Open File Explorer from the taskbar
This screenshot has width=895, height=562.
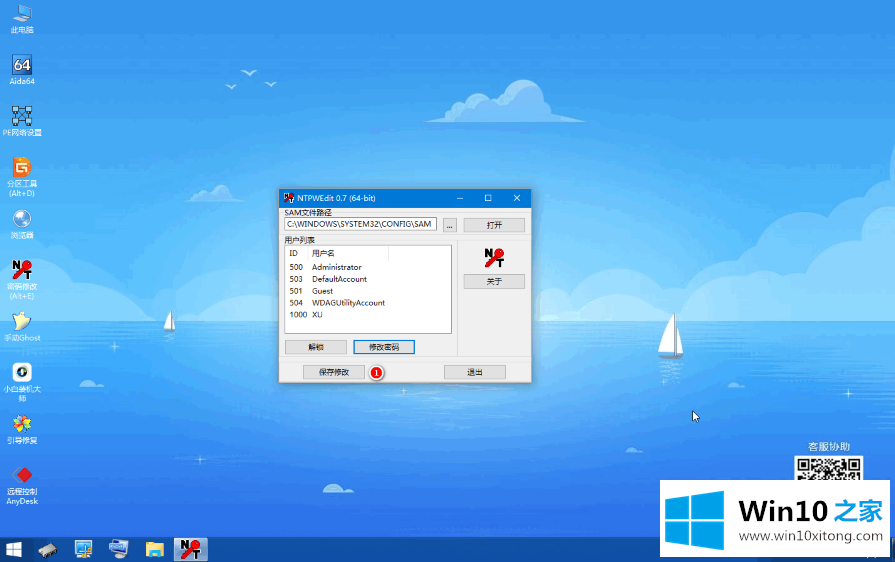[x=154, y=549]
